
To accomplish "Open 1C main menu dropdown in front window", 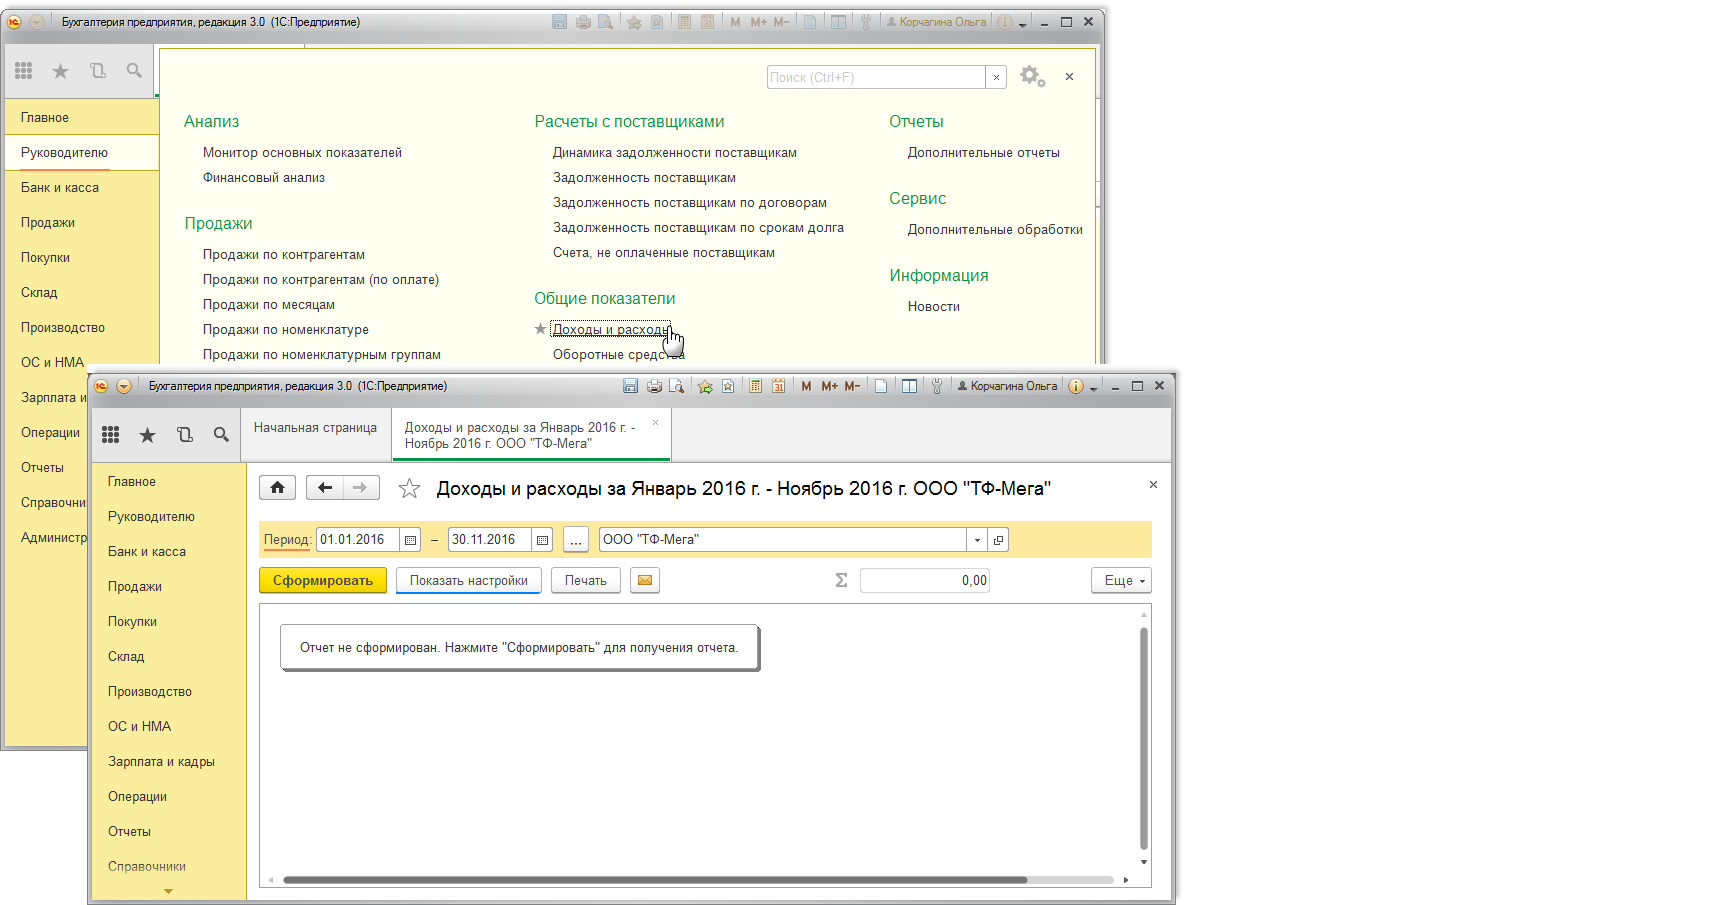I will (x=124, y=386).
